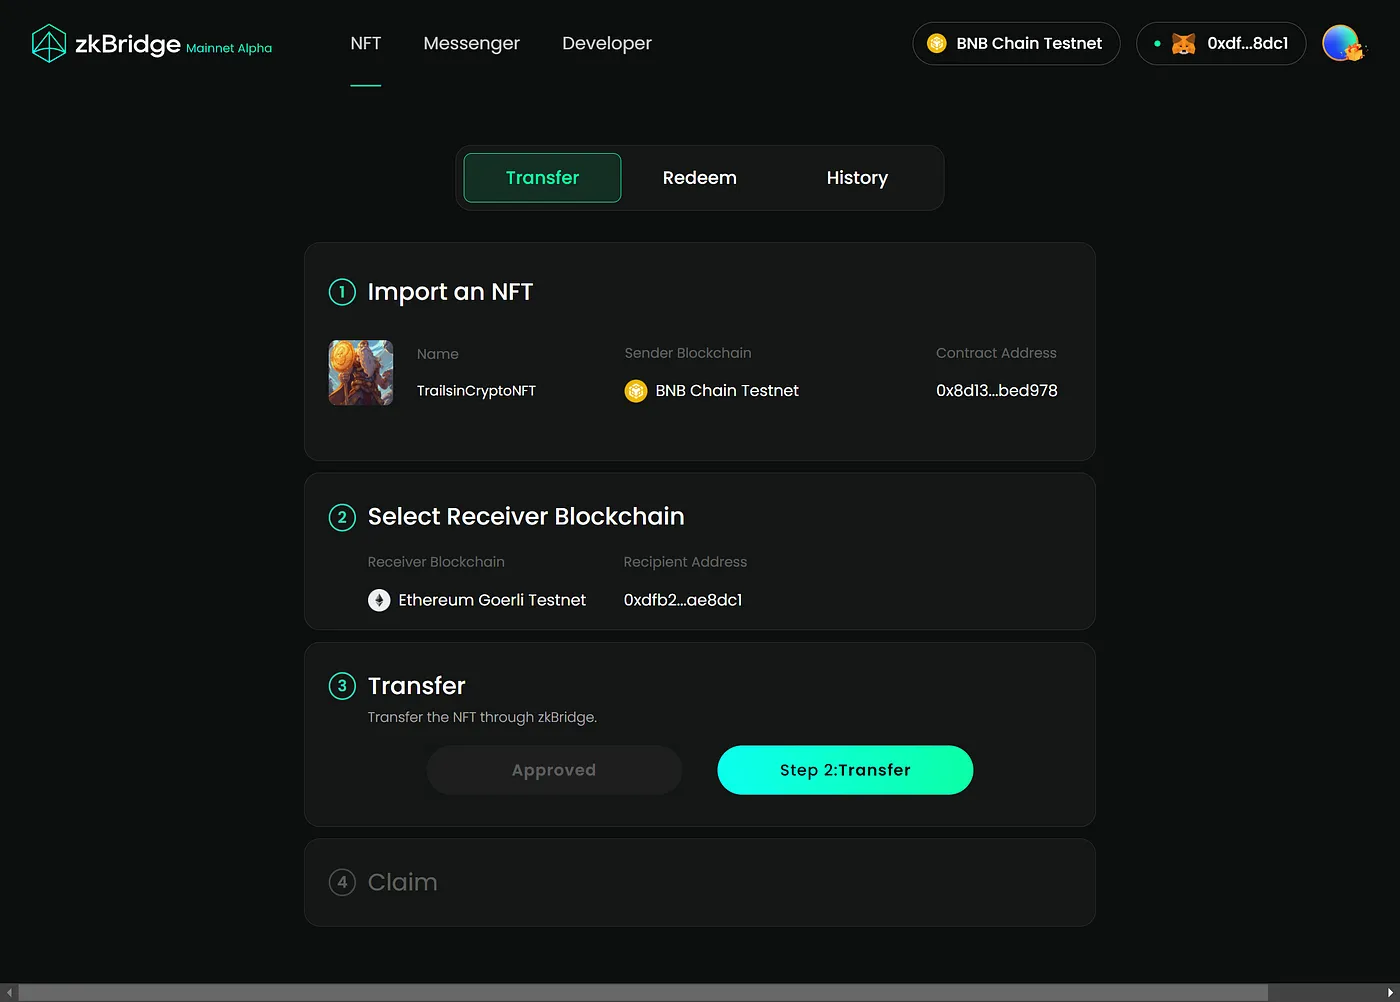Click the MetaMask fox wallet icon

click(1183, 44)
